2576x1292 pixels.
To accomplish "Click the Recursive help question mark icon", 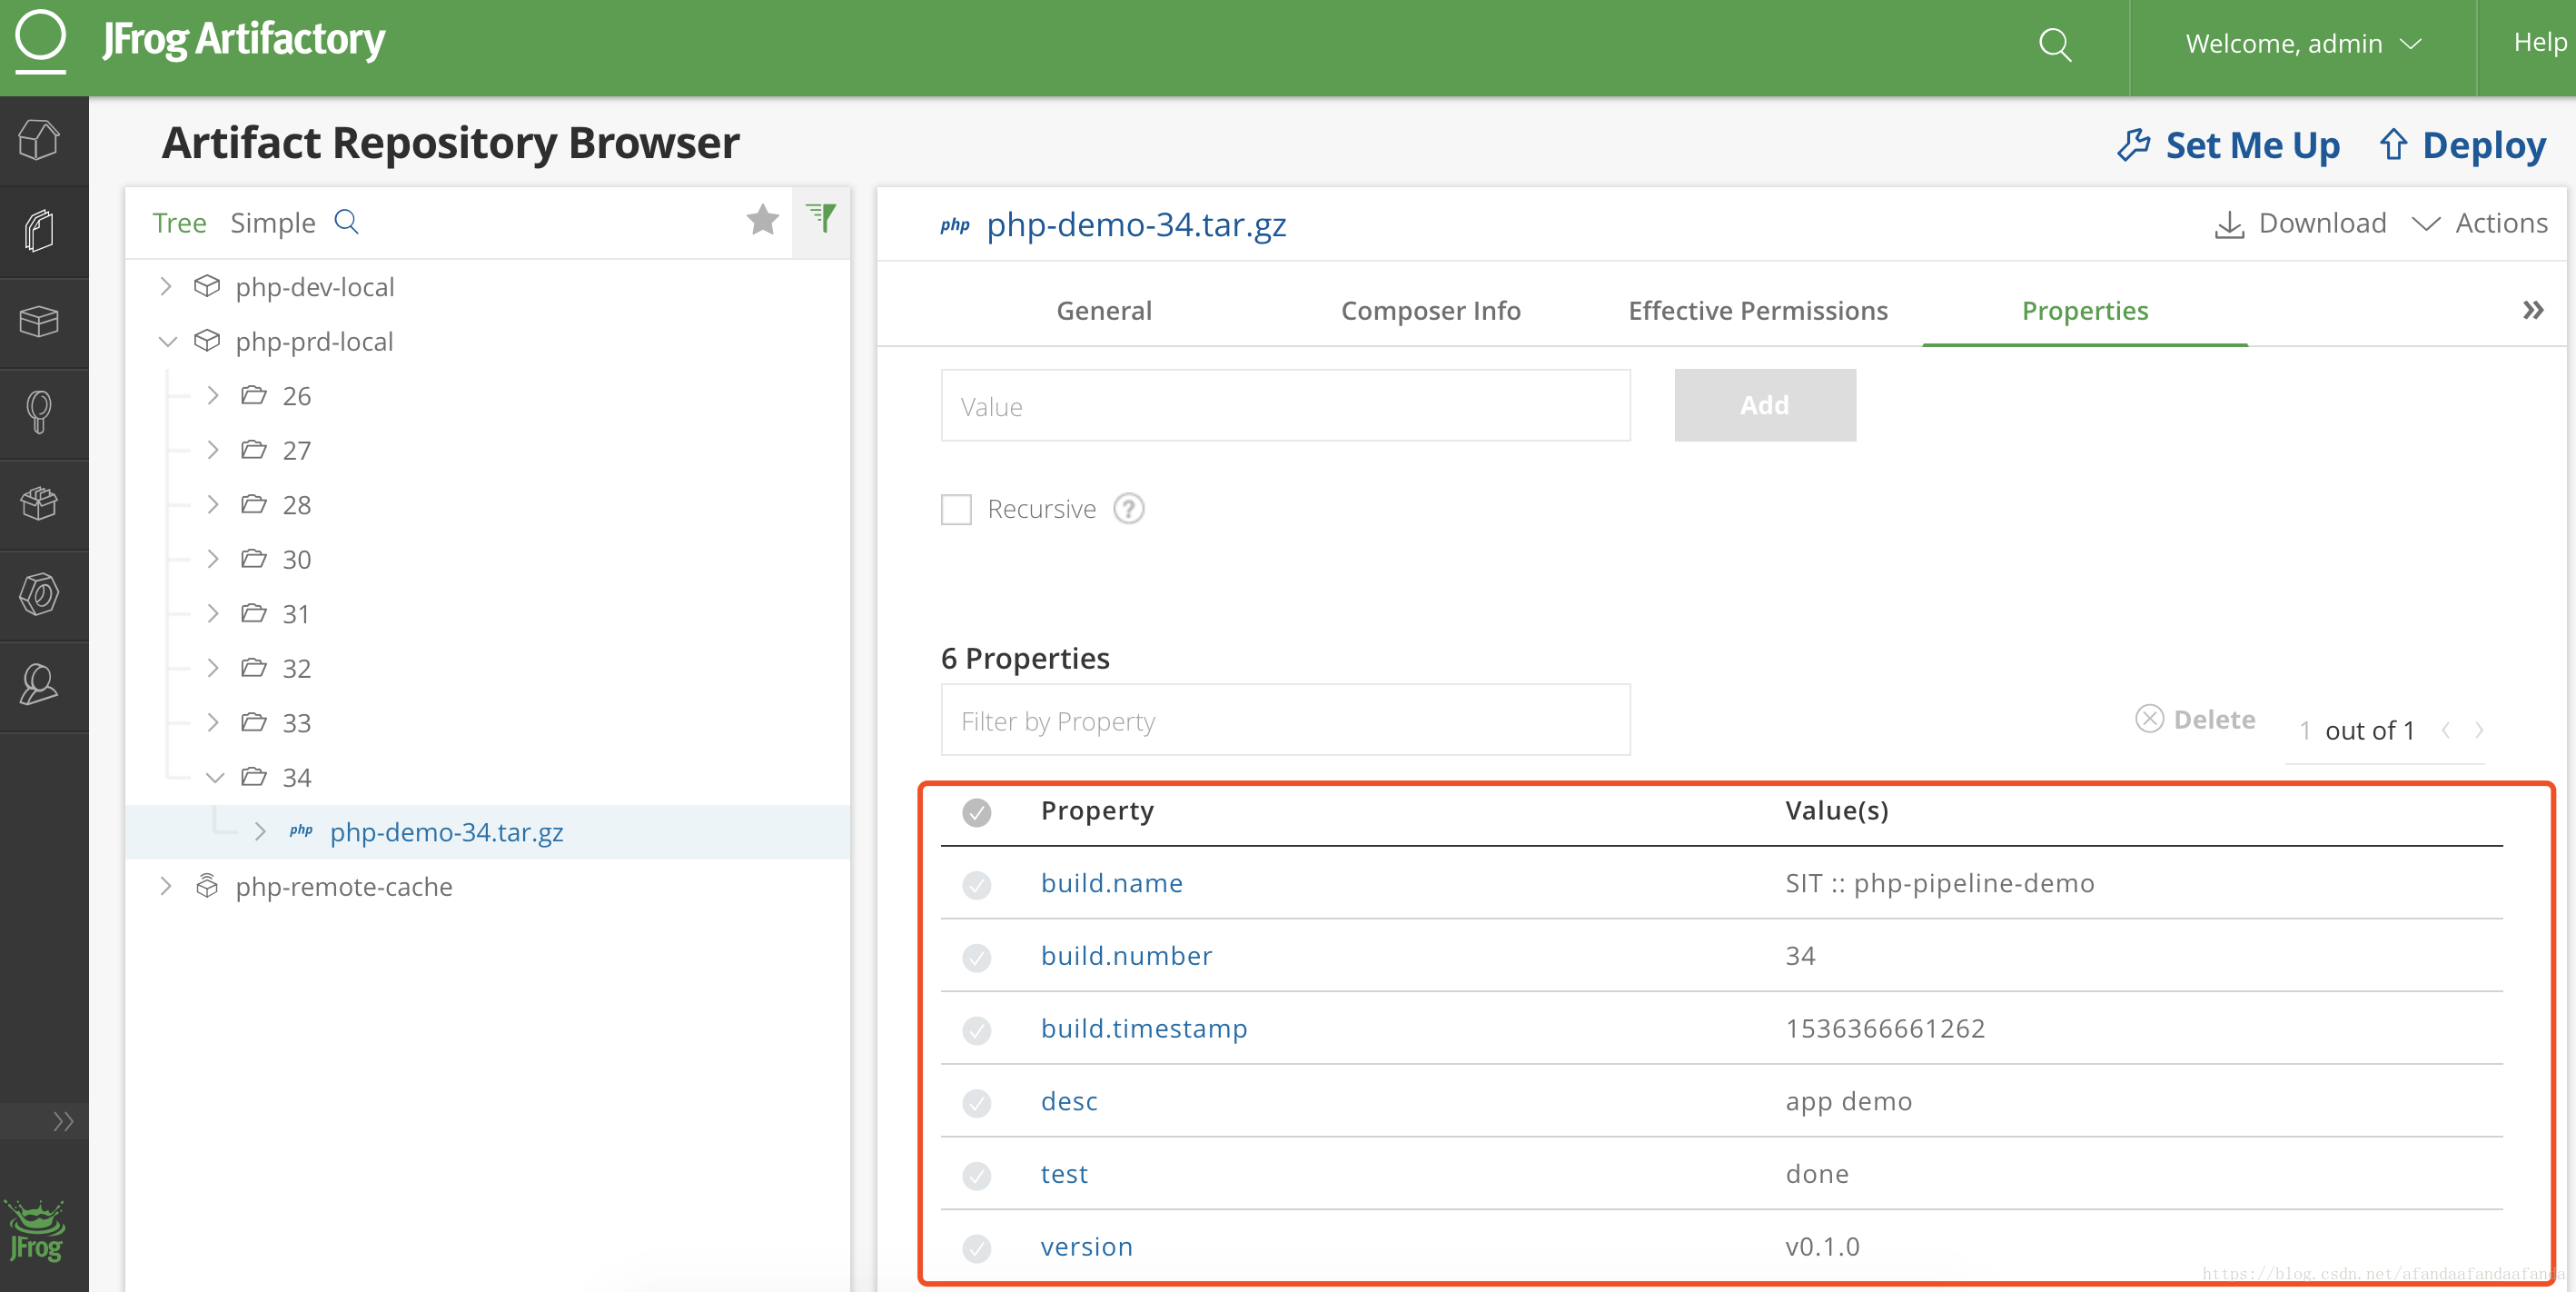I will (1129, 509).
